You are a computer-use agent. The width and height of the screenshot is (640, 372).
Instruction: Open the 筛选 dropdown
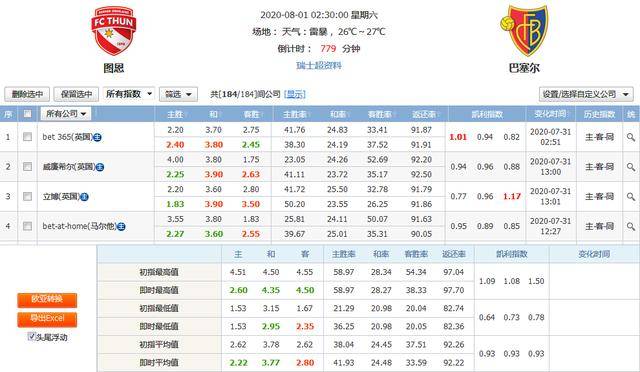[x=178, y=94]
